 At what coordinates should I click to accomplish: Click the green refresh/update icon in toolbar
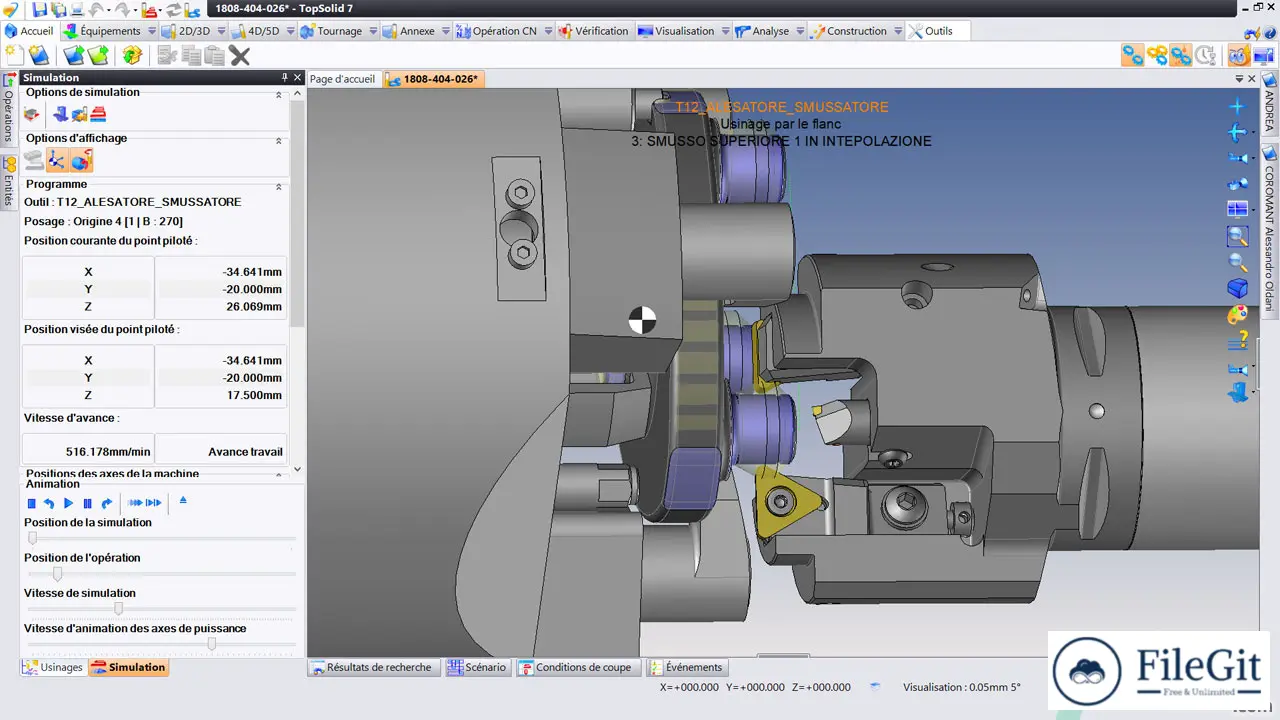(132, 55)
